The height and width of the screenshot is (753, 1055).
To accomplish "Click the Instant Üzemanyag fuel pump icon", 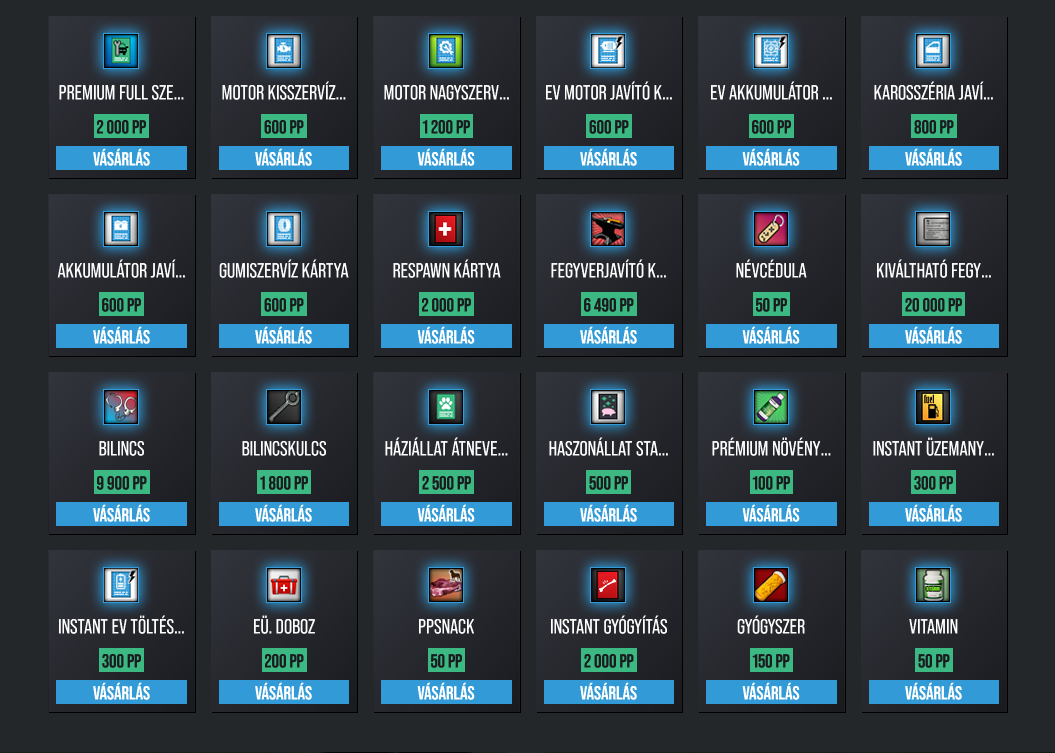I will 933,407.
